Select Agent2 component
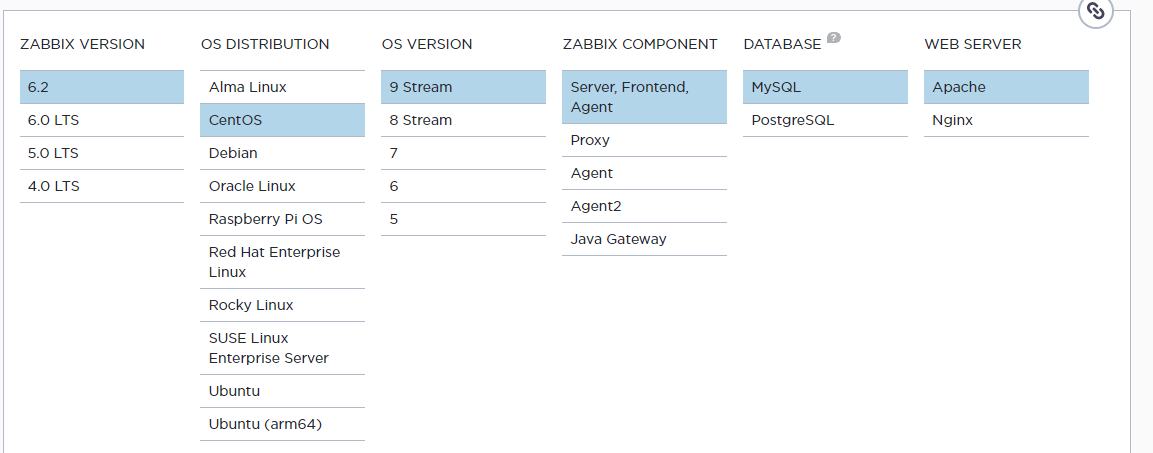1153x453 pixels. point(644,206)
